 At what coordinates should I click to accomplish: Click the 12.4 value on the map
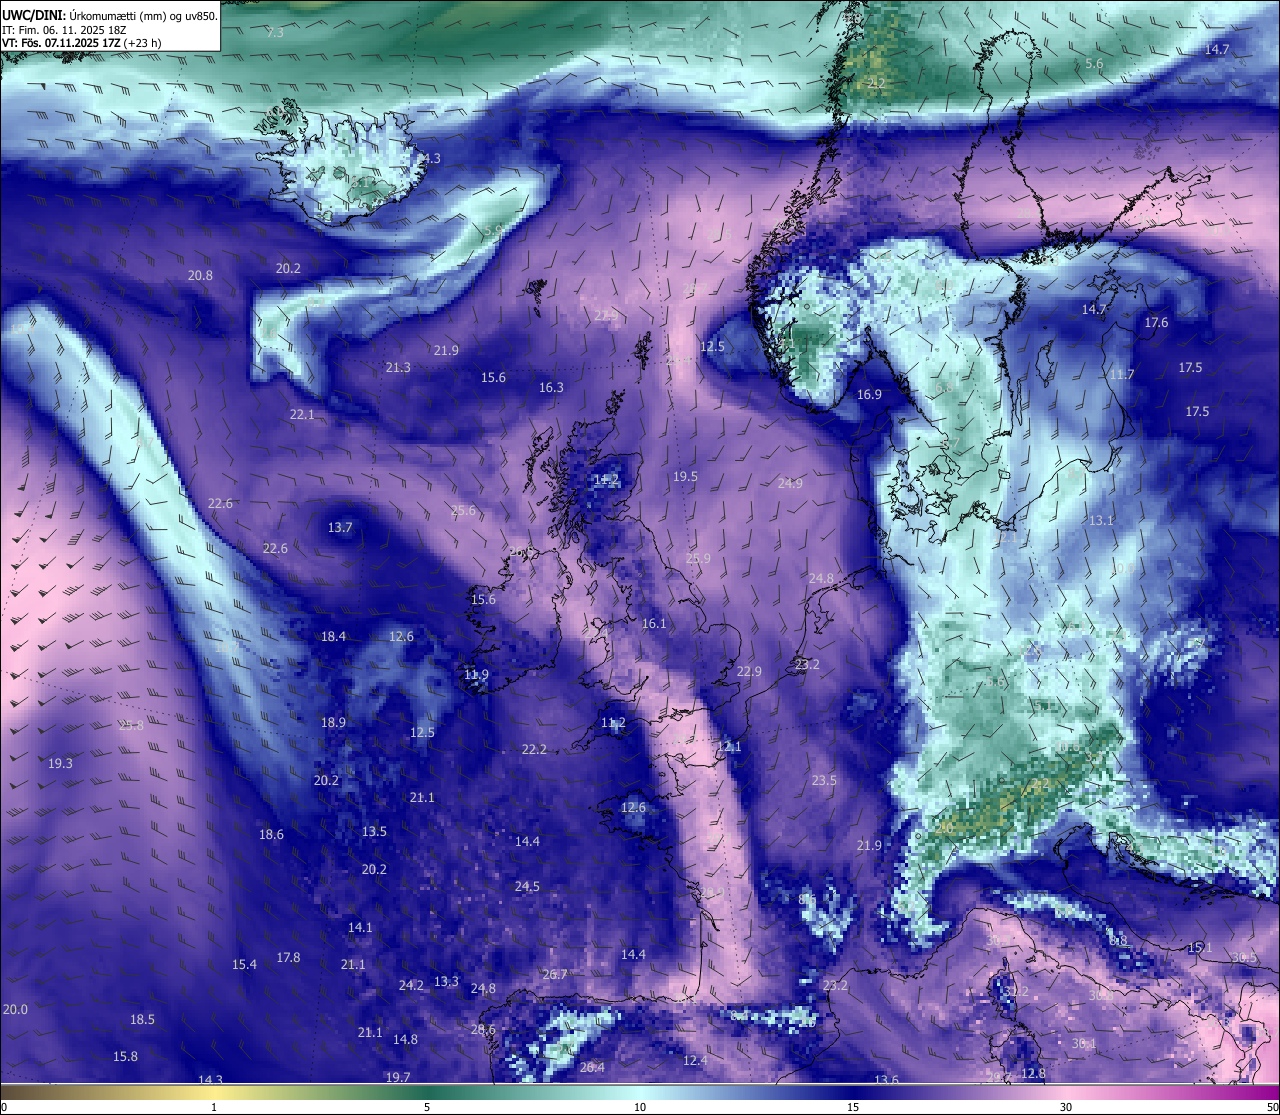695,1061
